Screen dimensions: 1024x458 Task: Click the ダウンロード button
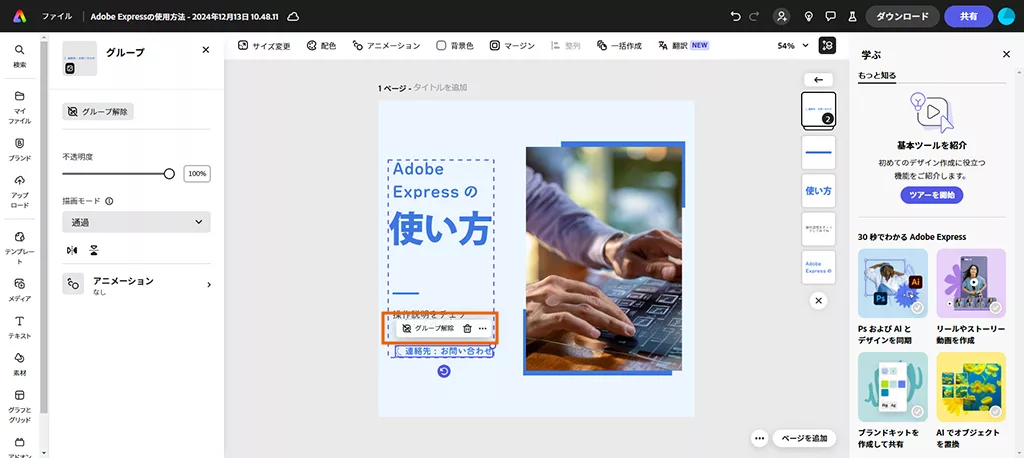click(x=901, y=16)
